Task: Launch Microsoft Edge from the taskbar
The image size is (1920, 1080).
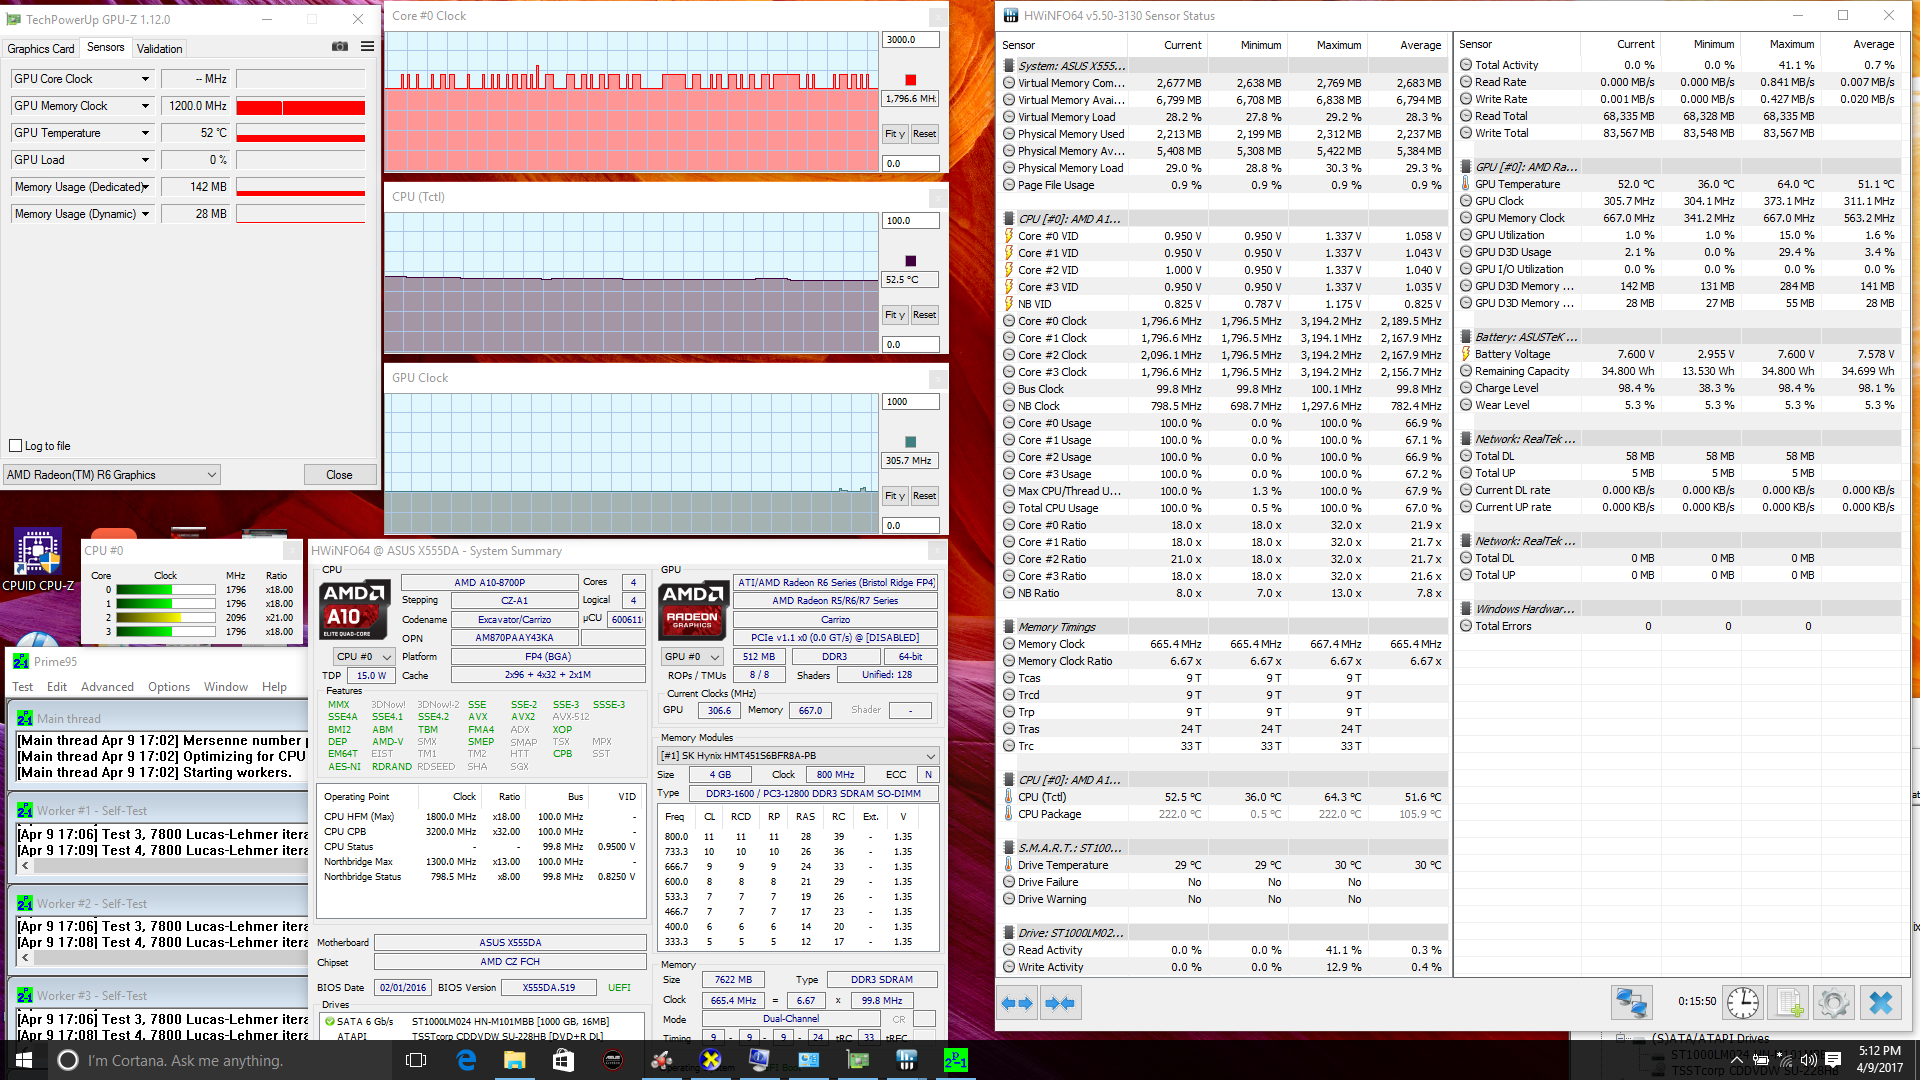Action: [x=466, y=1060]
